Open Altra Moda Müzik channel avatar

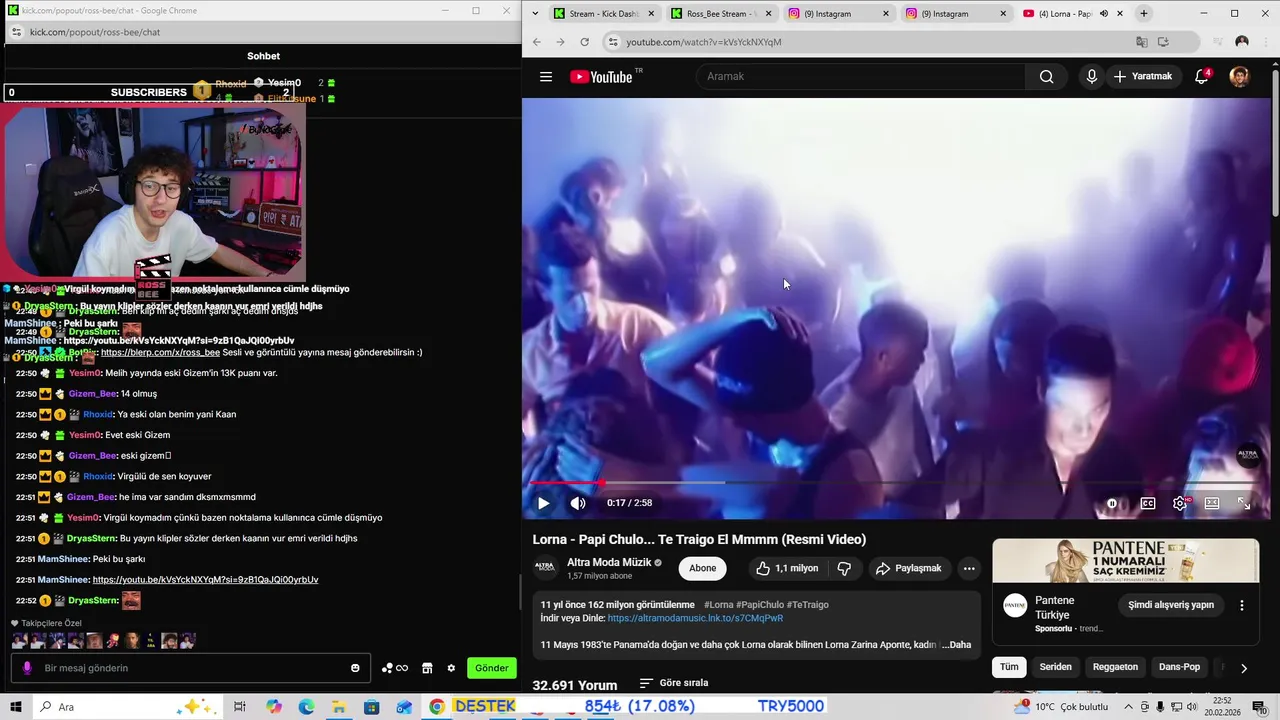pos(545,567)
